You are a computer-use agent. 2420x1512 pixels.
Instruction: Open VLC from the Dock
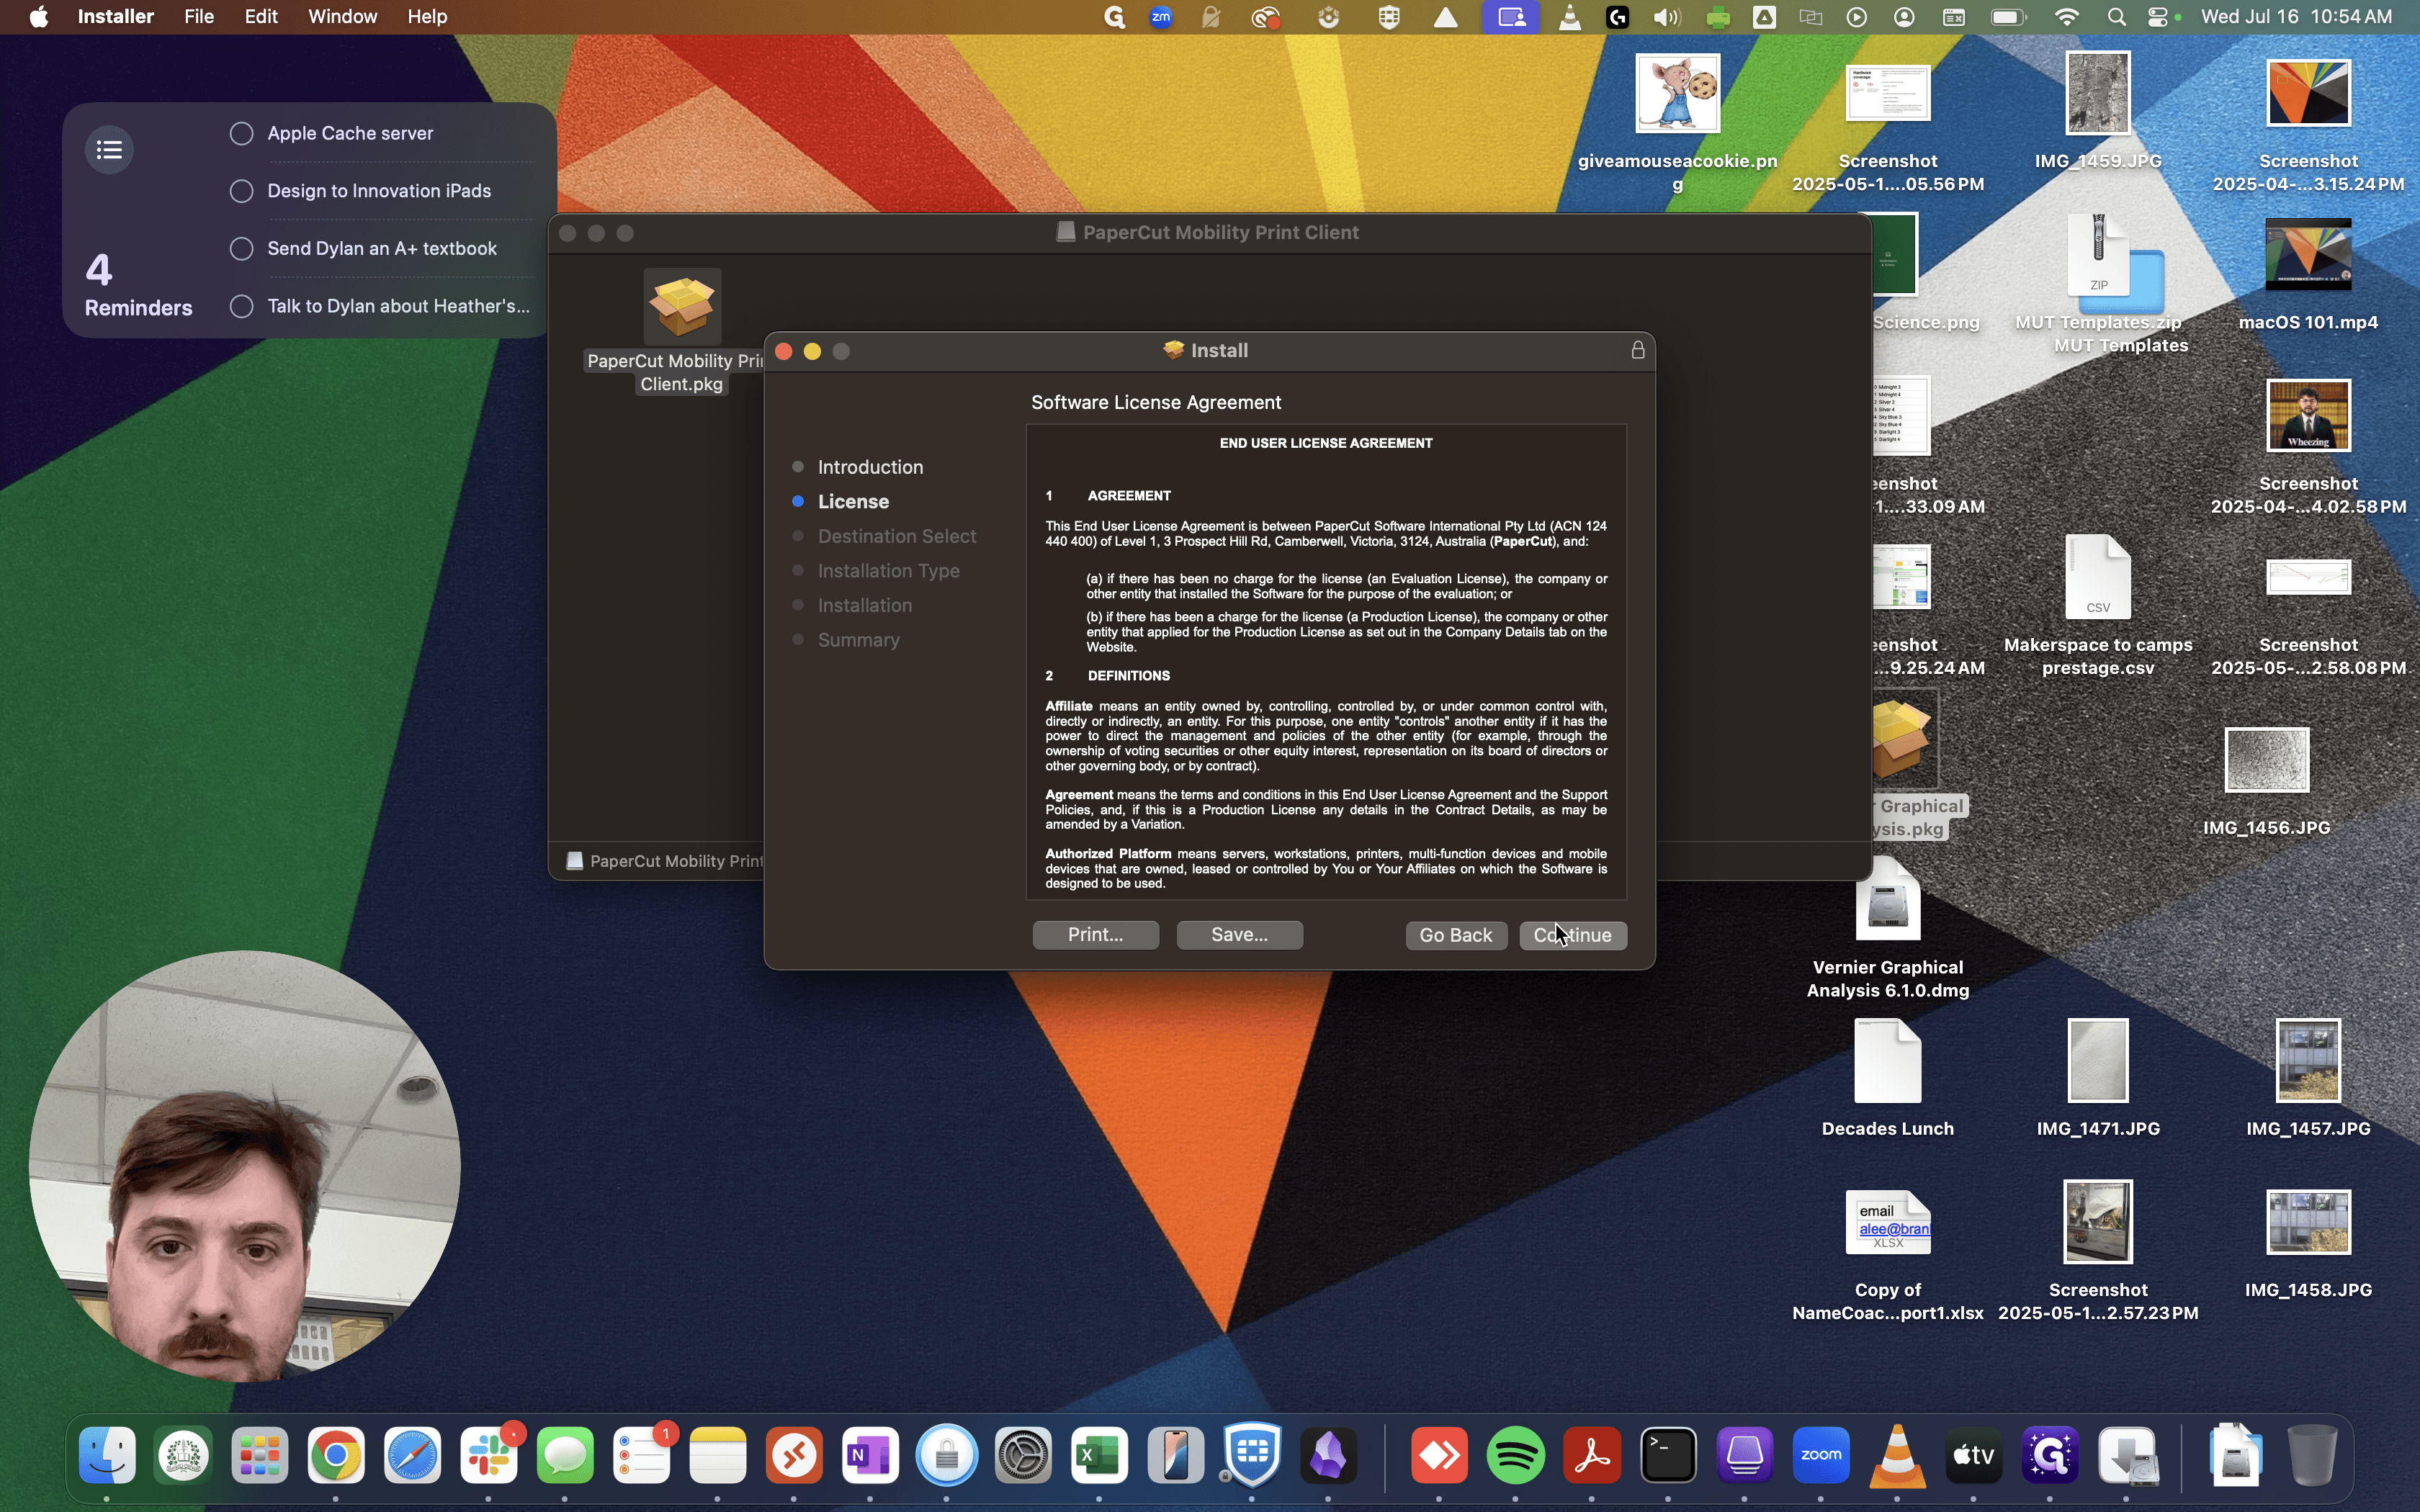[1898, 1455]
